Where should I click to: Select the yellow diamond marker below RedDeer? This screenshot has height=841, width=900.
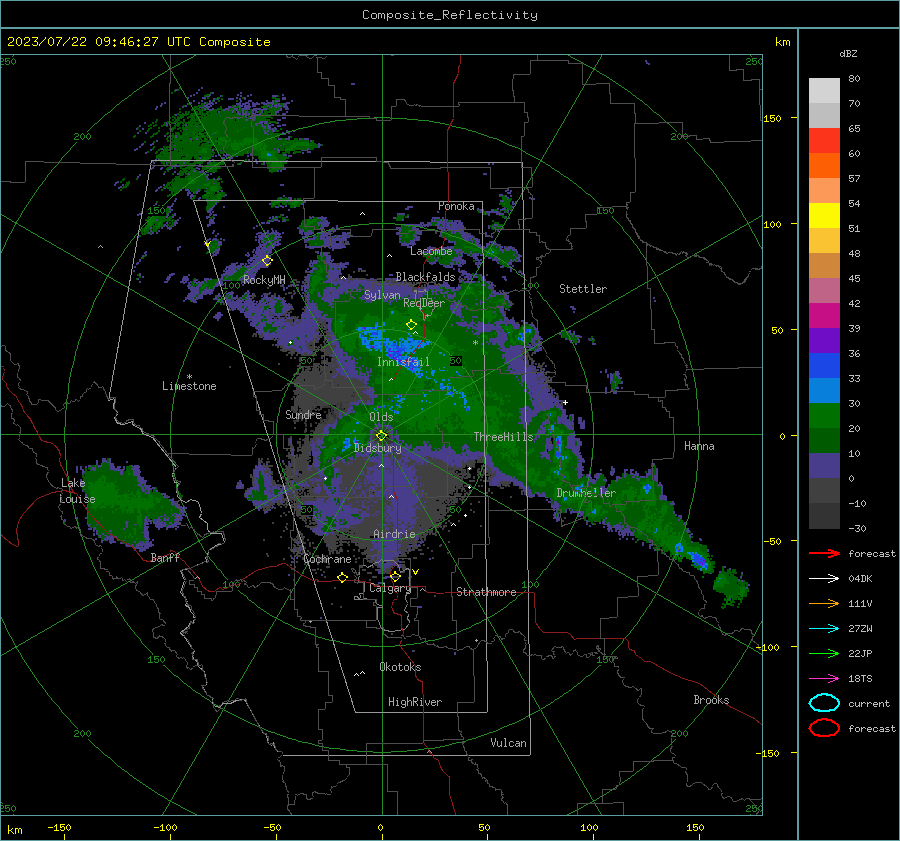(411, 325)
